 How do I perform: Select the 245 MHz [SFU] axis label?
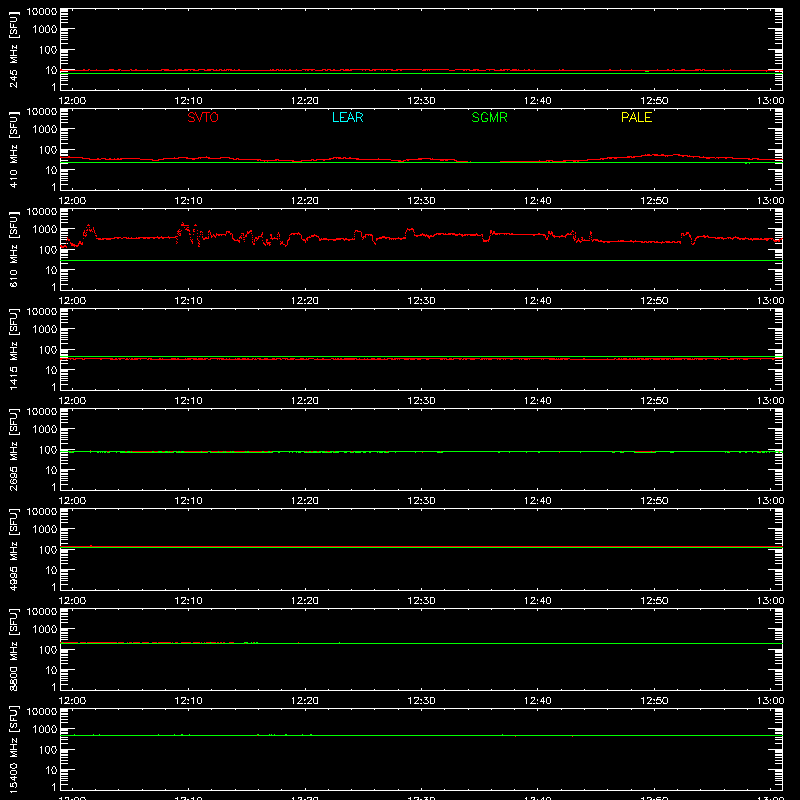[x=13, y=49]
